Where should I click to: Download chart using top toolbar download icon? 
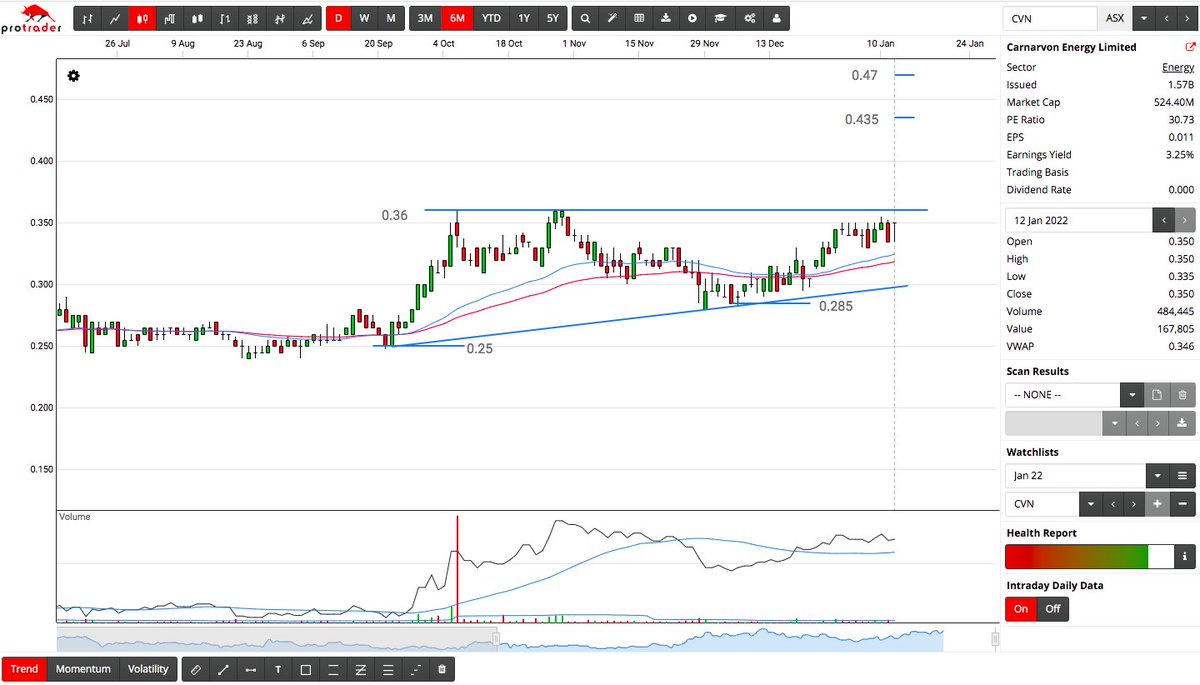coord(666,18)
